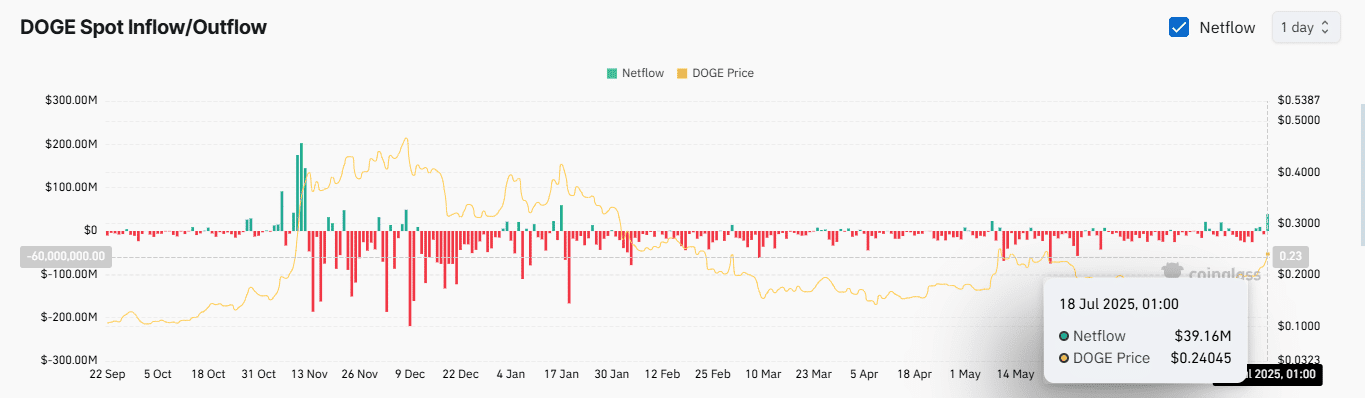Screen dimensions: 1365x398
Task: Click the $0.5000 price axis label
Action: coord(1300,120)
